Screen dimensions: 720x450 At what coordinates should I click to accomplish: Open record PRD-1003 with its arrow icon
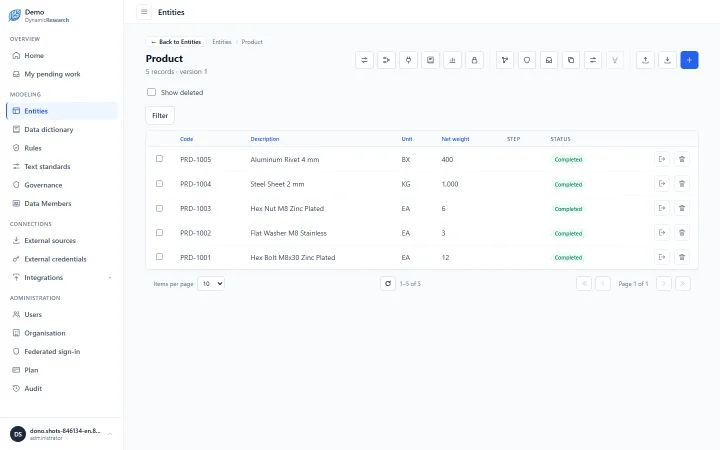tap(662, 208)
